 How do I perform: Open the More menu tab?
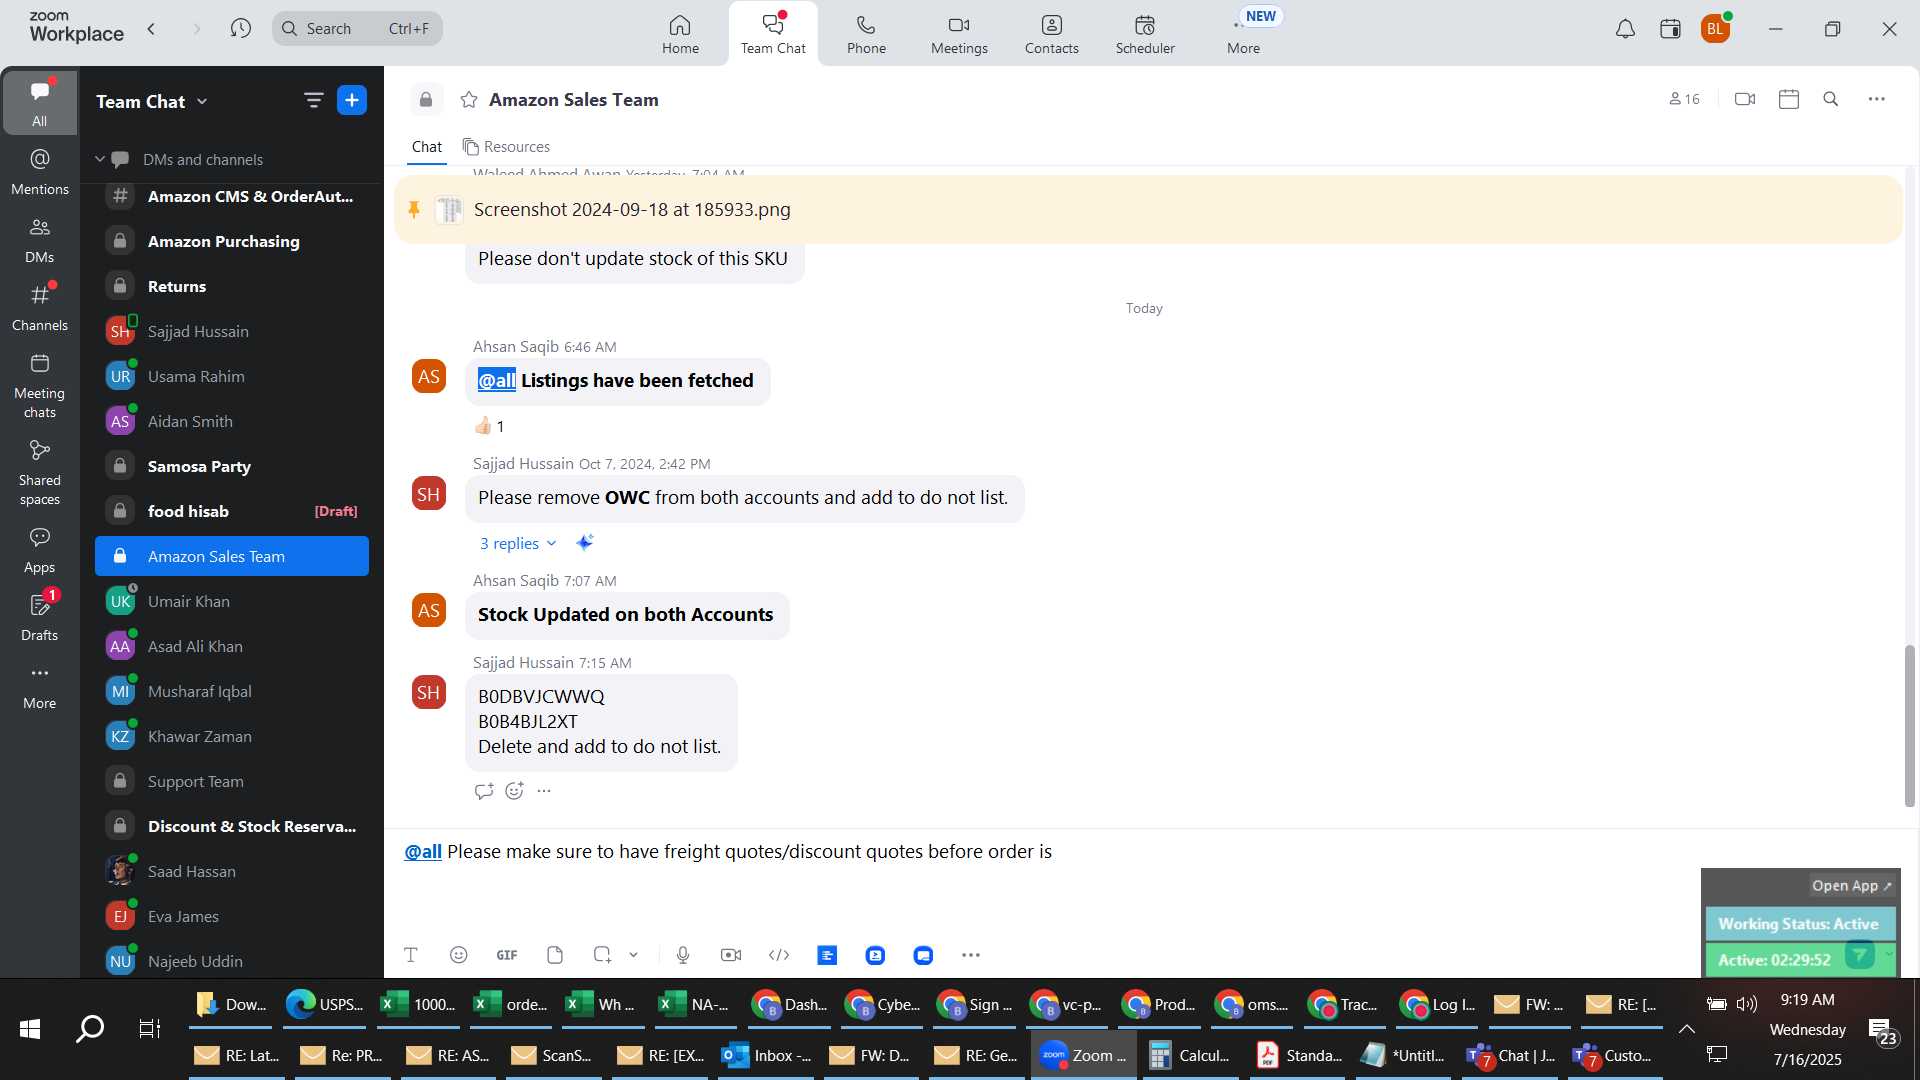click(x=1243, y=34)
